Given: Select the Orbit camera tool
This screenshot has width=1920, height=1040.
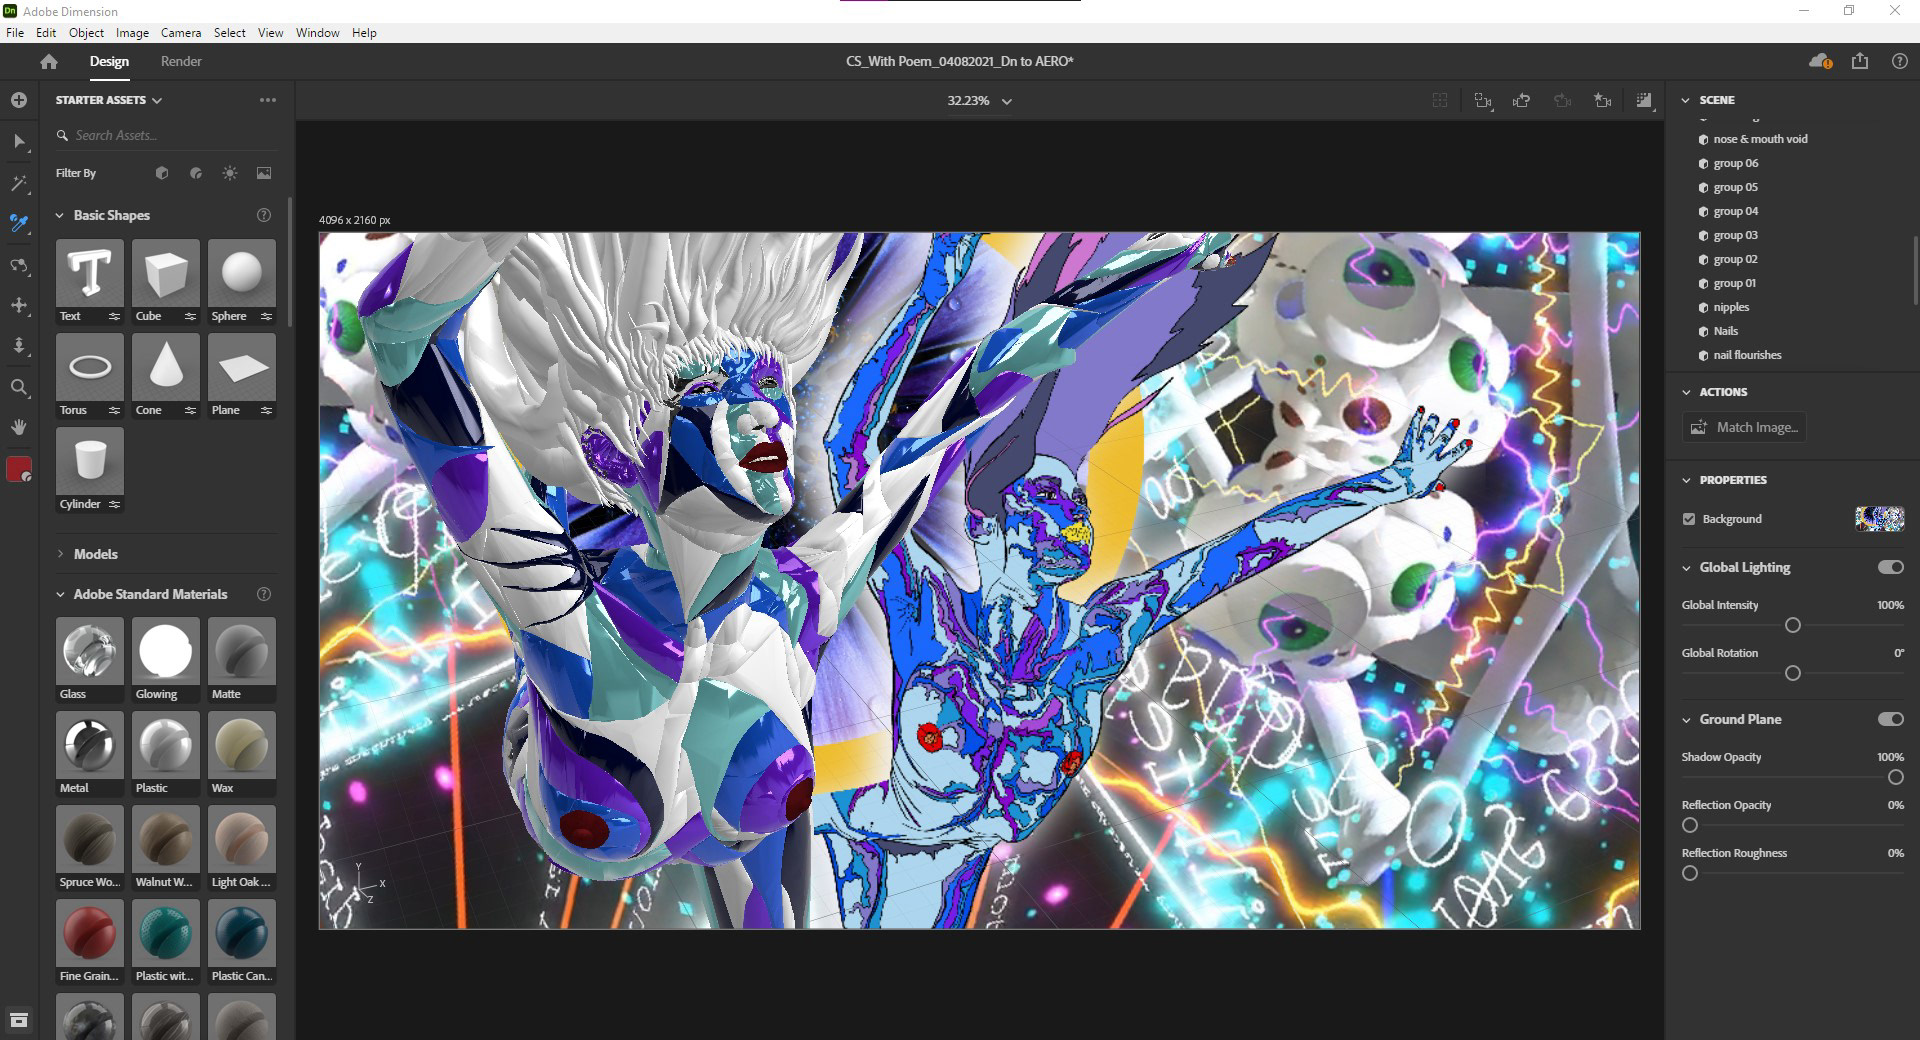Looking at the screenshot, I should (19, 265).
